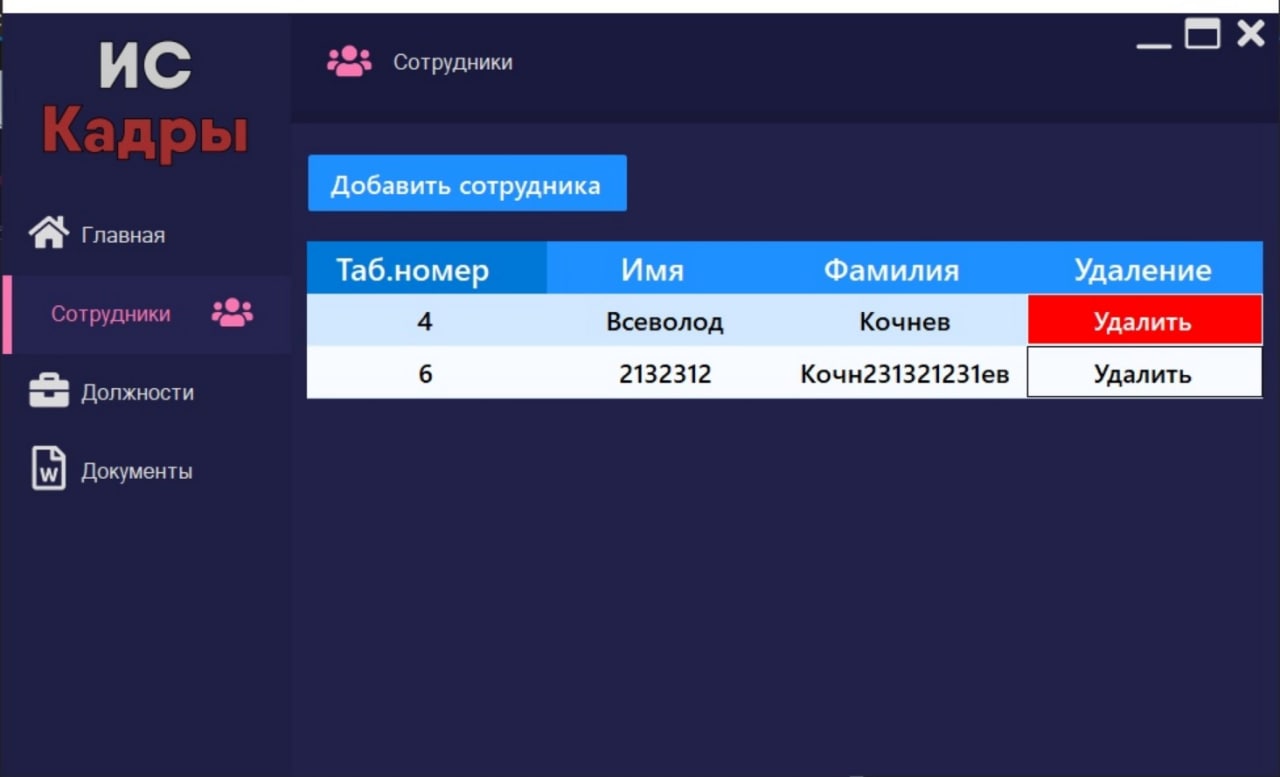Select the cell with tab number 6
The height and width of the screenshot is (777, 1280).
pos(426,374)
